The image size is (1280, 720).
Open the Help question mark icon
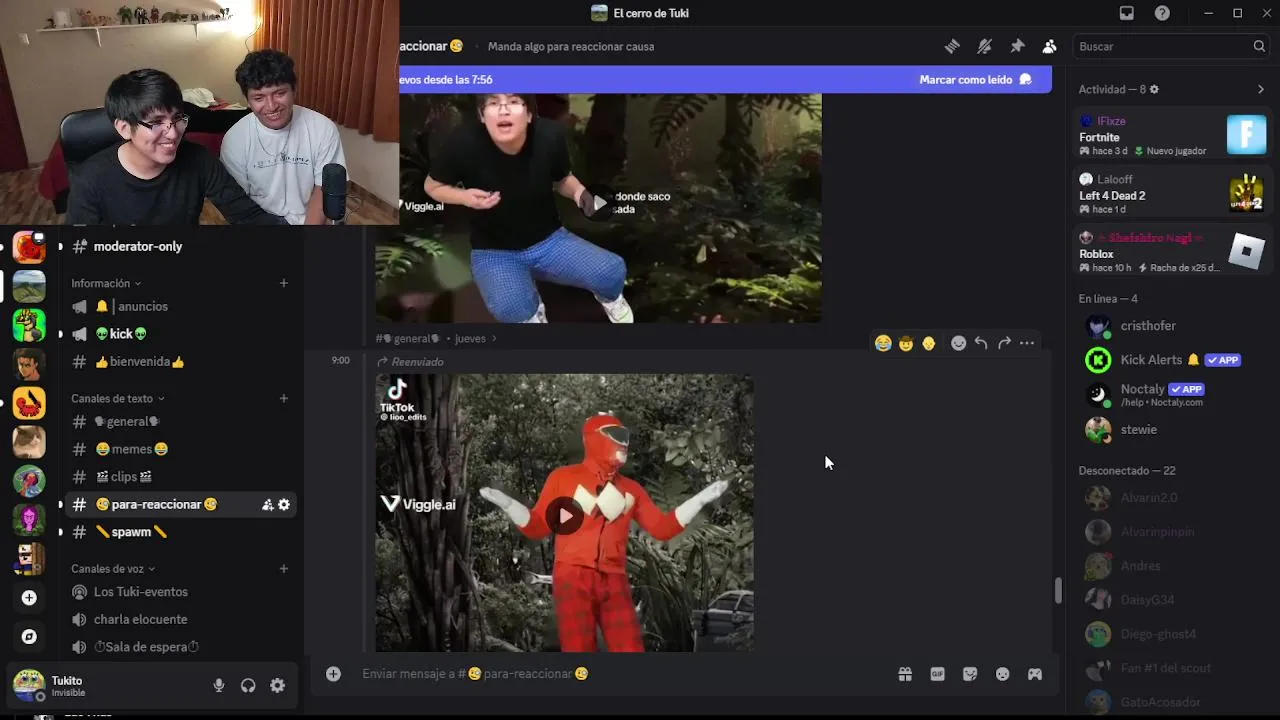(x=1162, y=13)
